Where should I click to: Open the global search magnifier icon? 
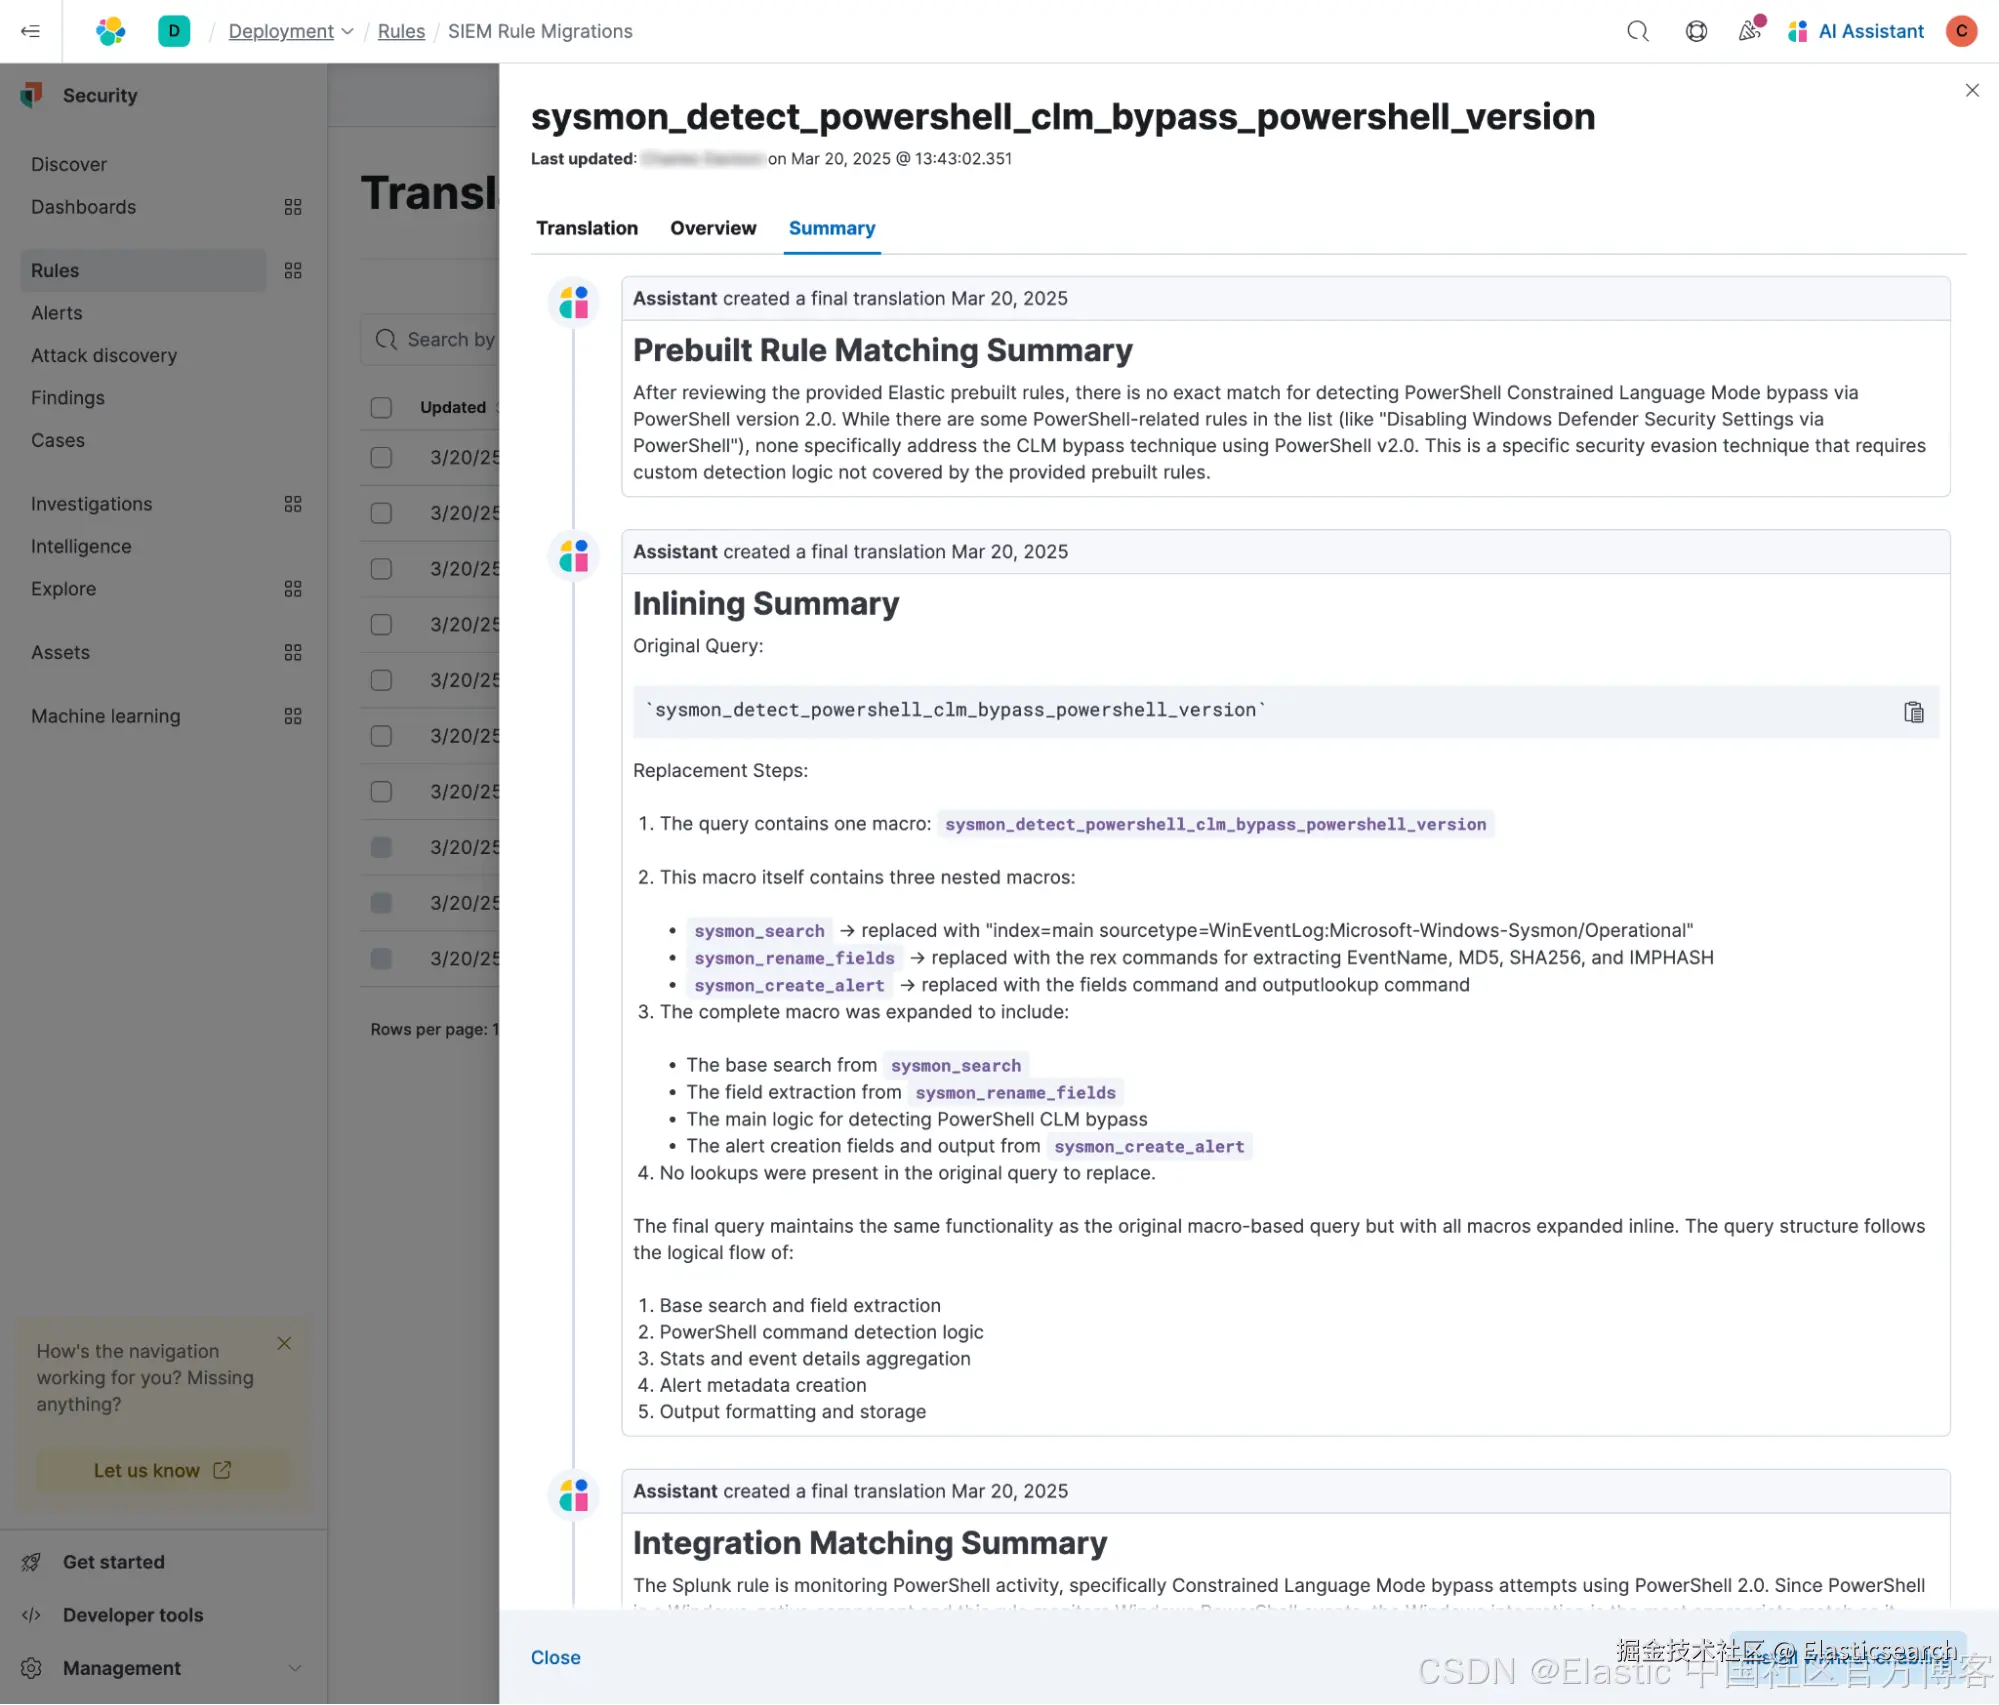[1637, 31]
